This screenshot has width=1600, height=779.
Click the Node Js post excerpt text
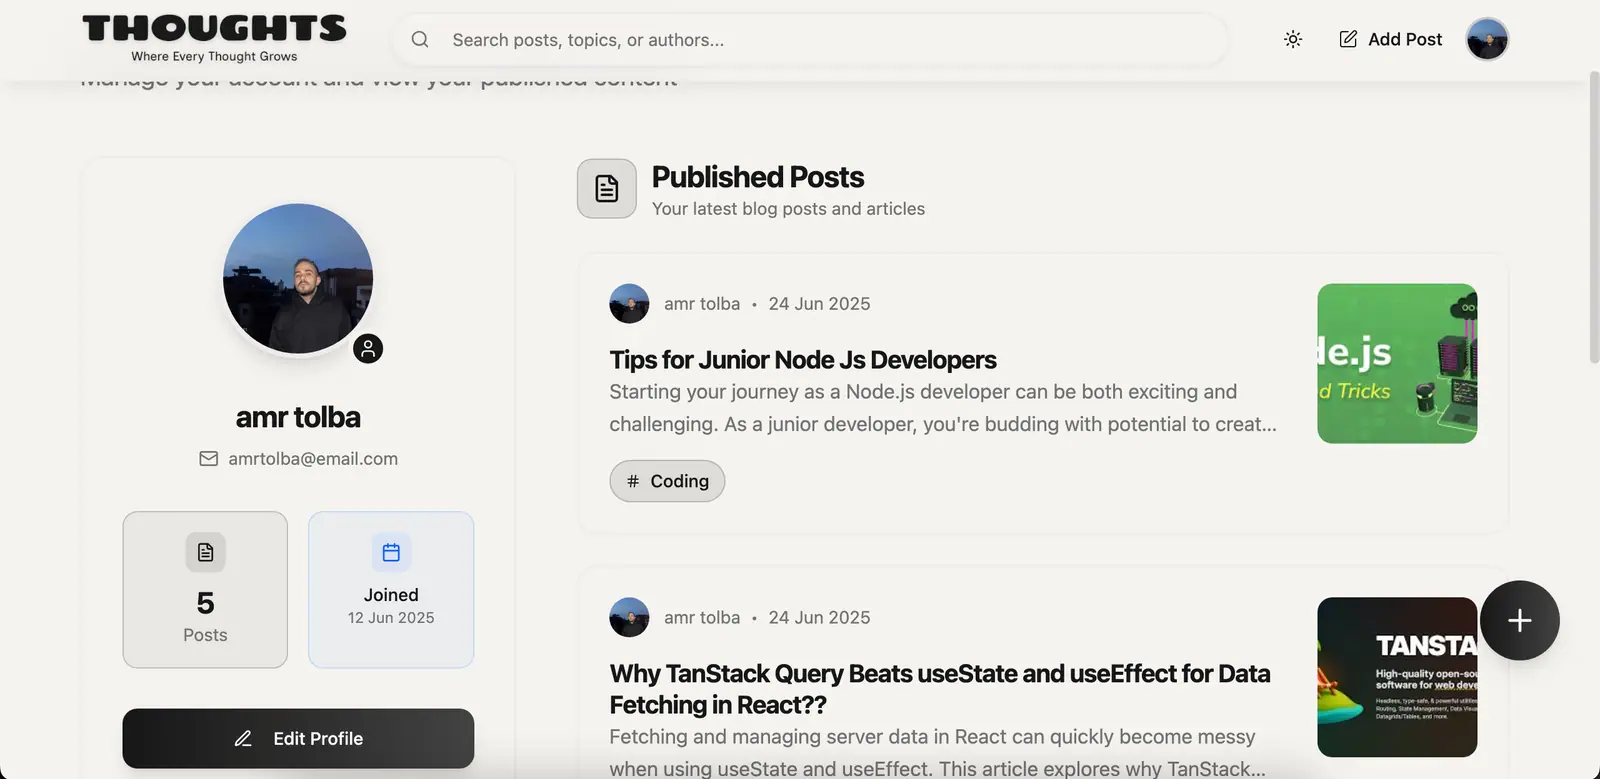943,408
